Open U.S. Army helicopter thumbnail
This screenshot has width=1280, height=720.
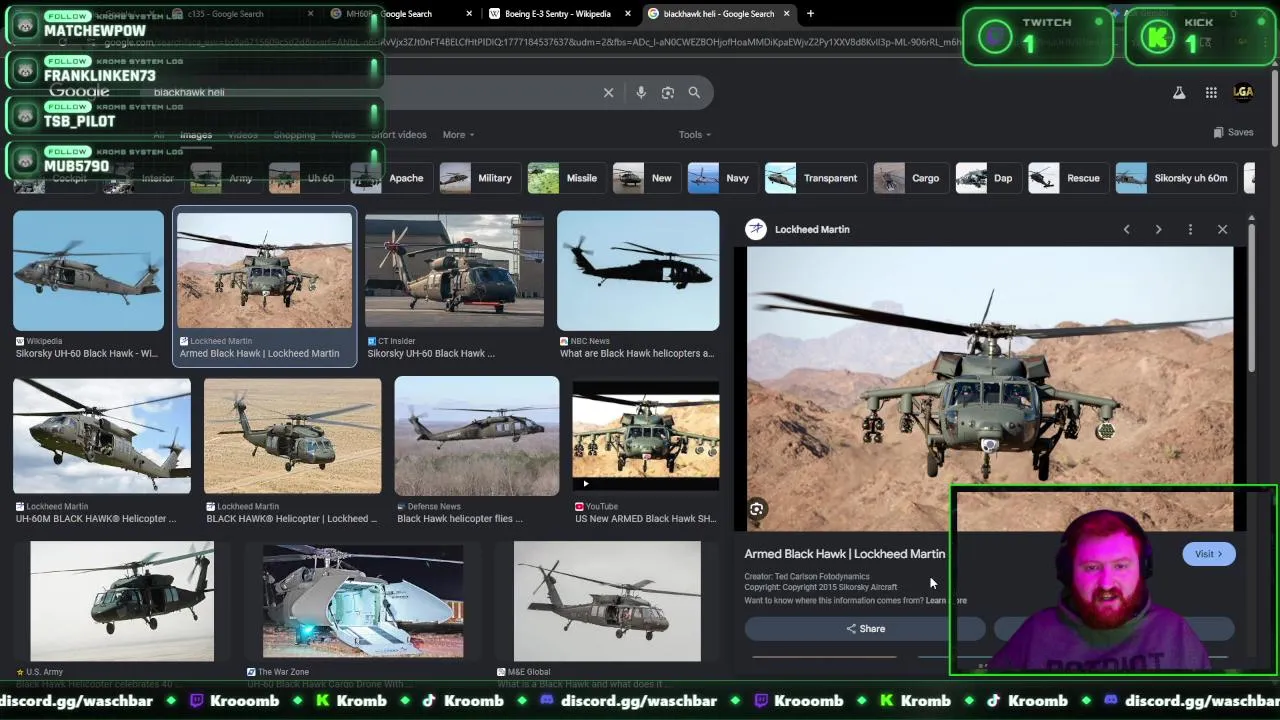122,601
